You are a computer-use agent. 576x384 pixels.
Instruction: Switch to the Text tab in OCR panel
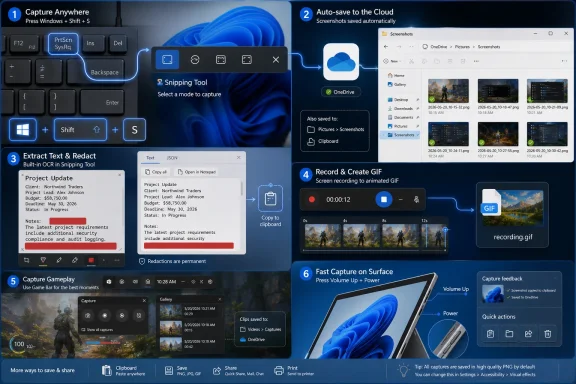[x=151, y=158]
